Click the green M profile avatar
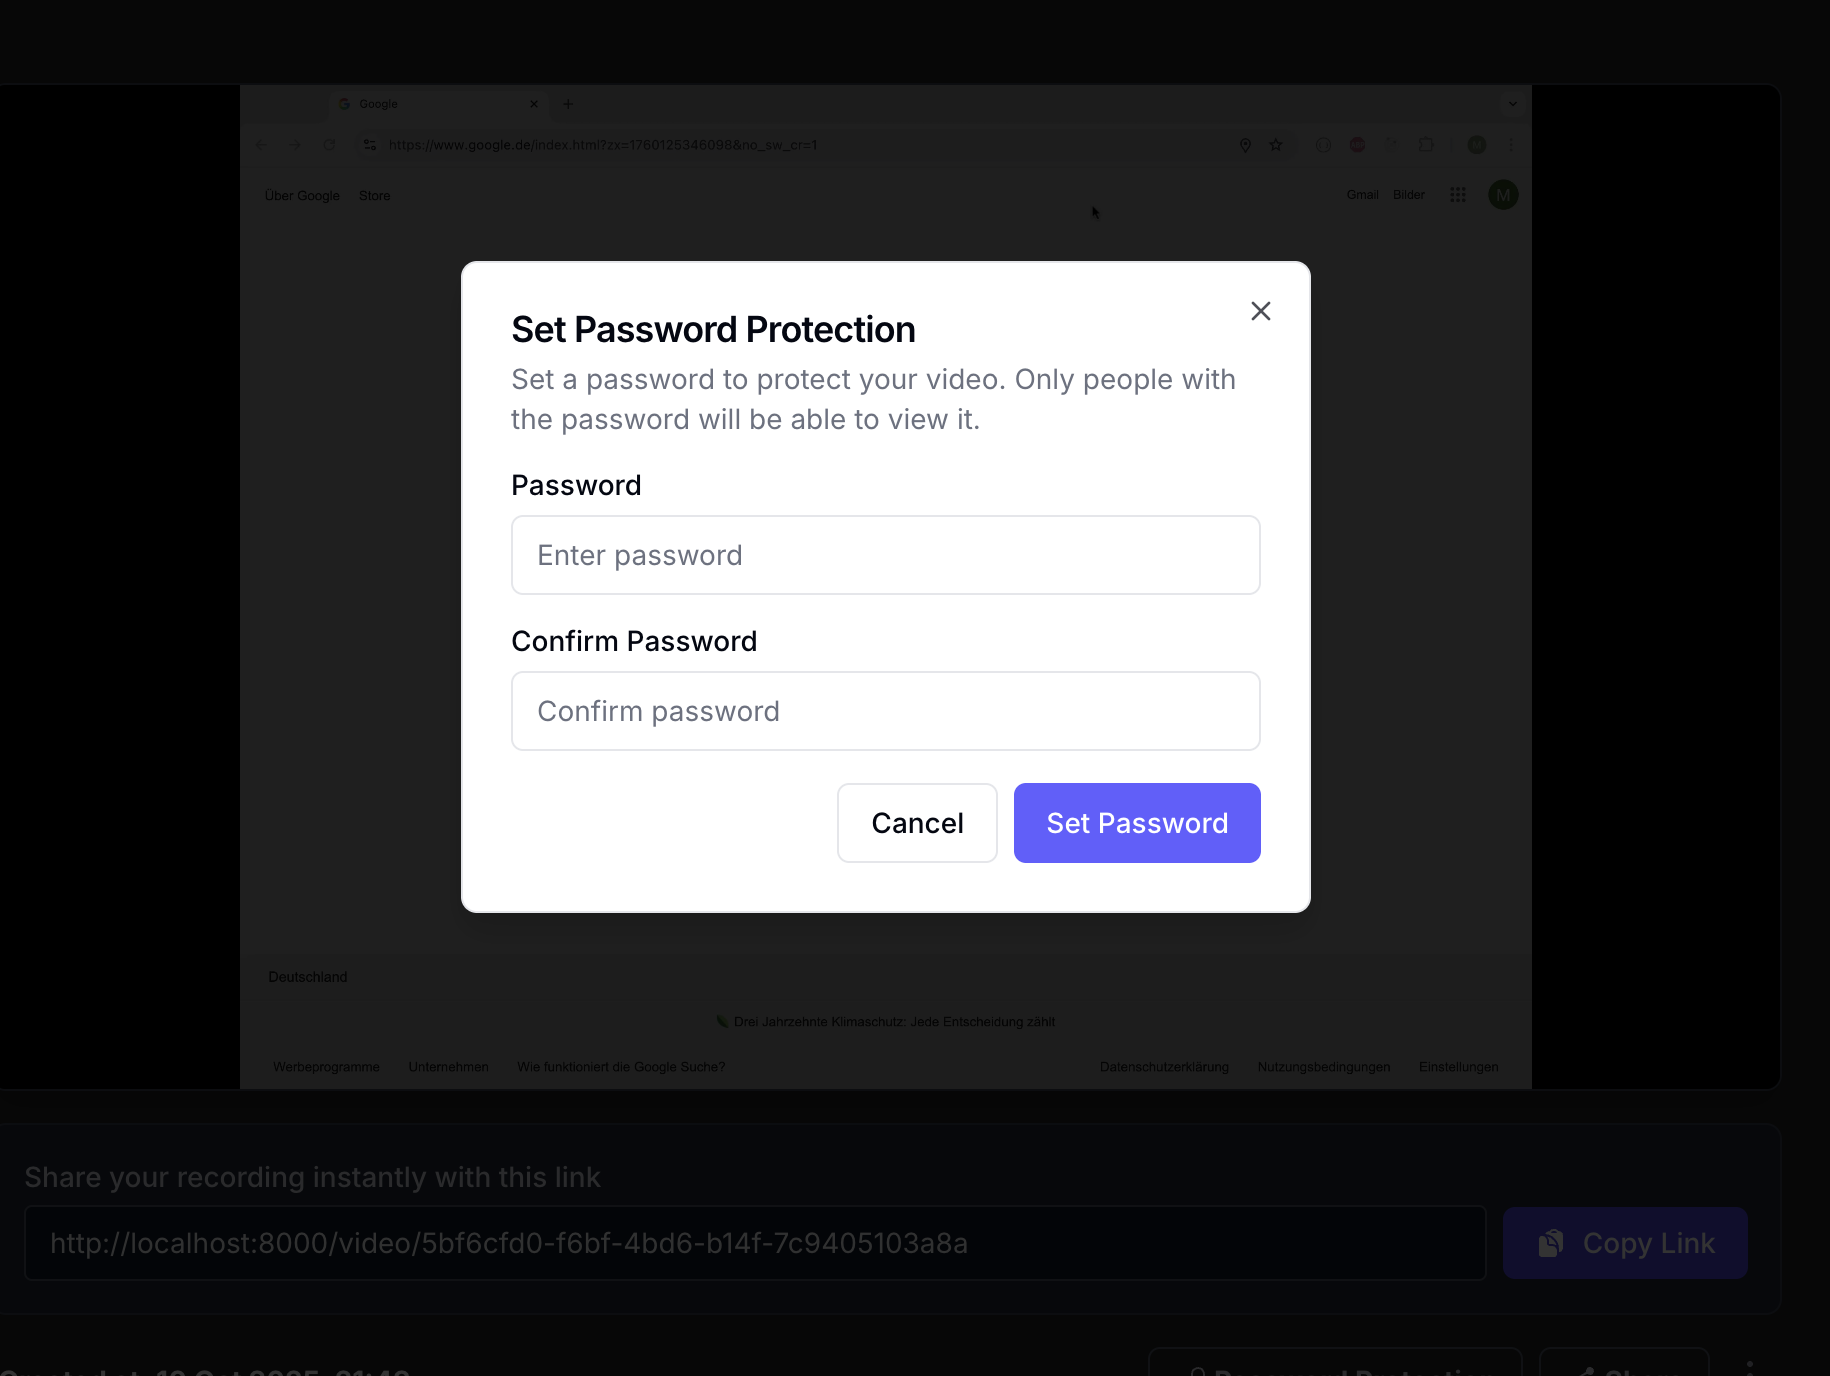Image resolution: width=1830 pixels, height=1376 pixels. tap(1503, 195)
